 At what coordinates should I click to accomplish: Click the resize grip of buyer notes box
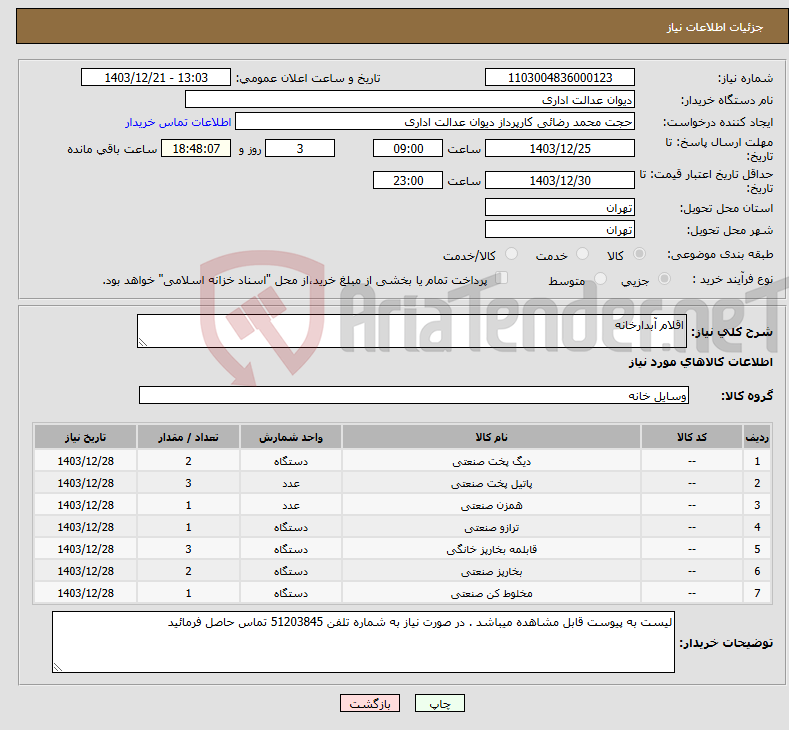(58, 667)
